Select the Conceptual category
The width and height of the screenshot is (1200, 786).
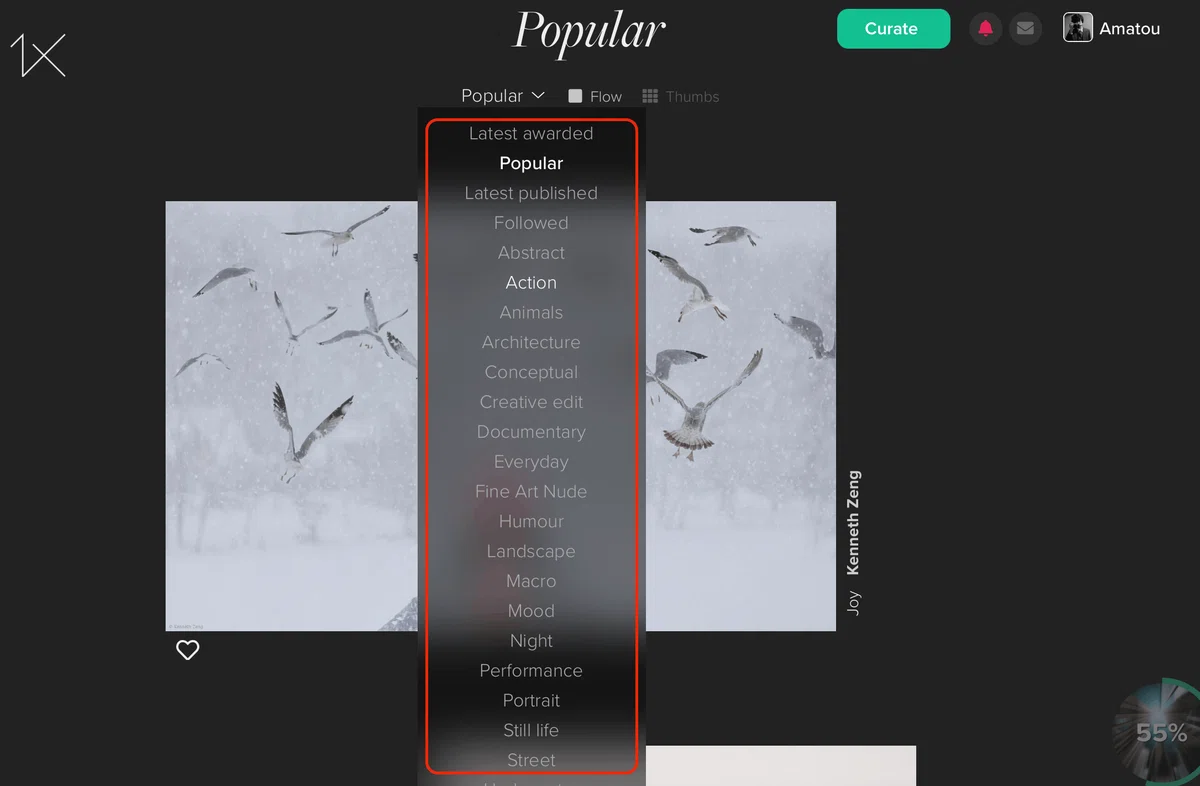coord(531,372)
